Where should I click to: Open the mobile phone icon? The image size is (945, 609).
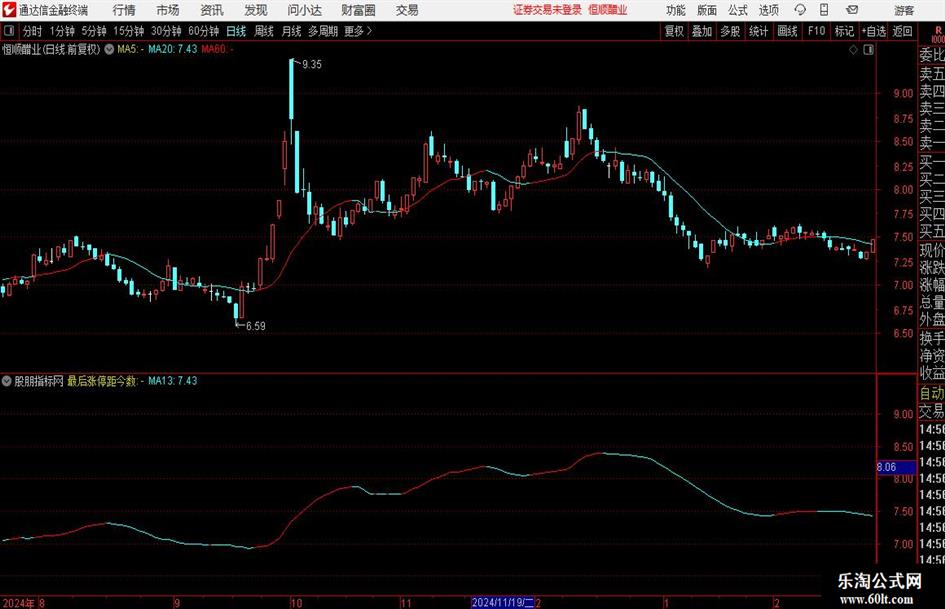click(x=824, y=10)
